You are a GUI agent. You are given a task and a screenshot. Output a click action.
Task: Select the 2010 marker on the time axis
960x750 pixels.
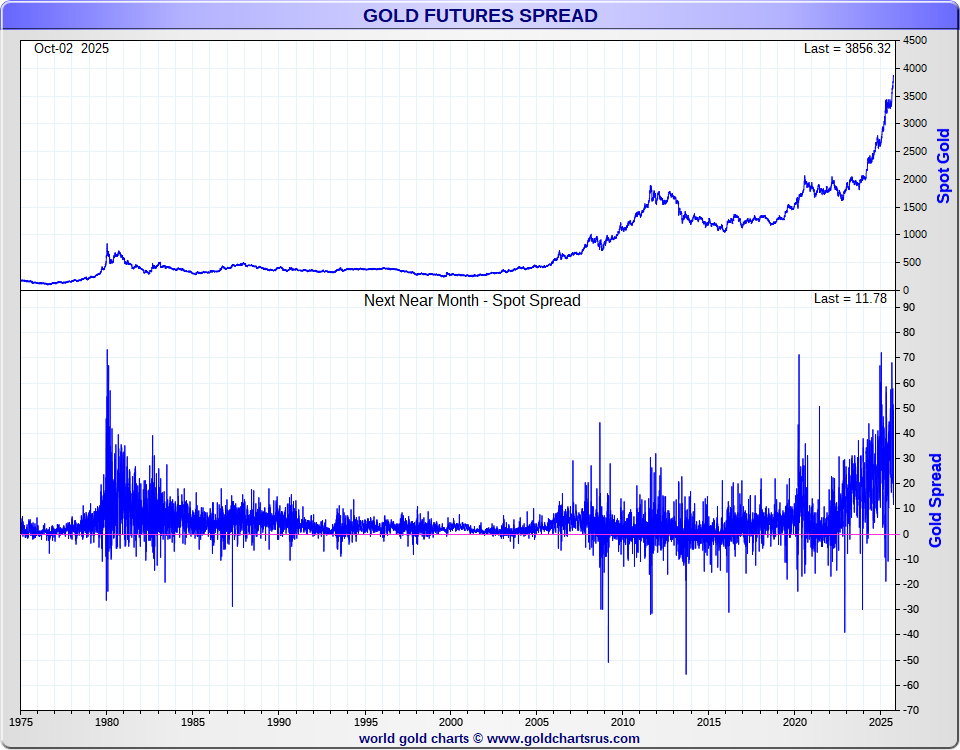pos(623,721)
